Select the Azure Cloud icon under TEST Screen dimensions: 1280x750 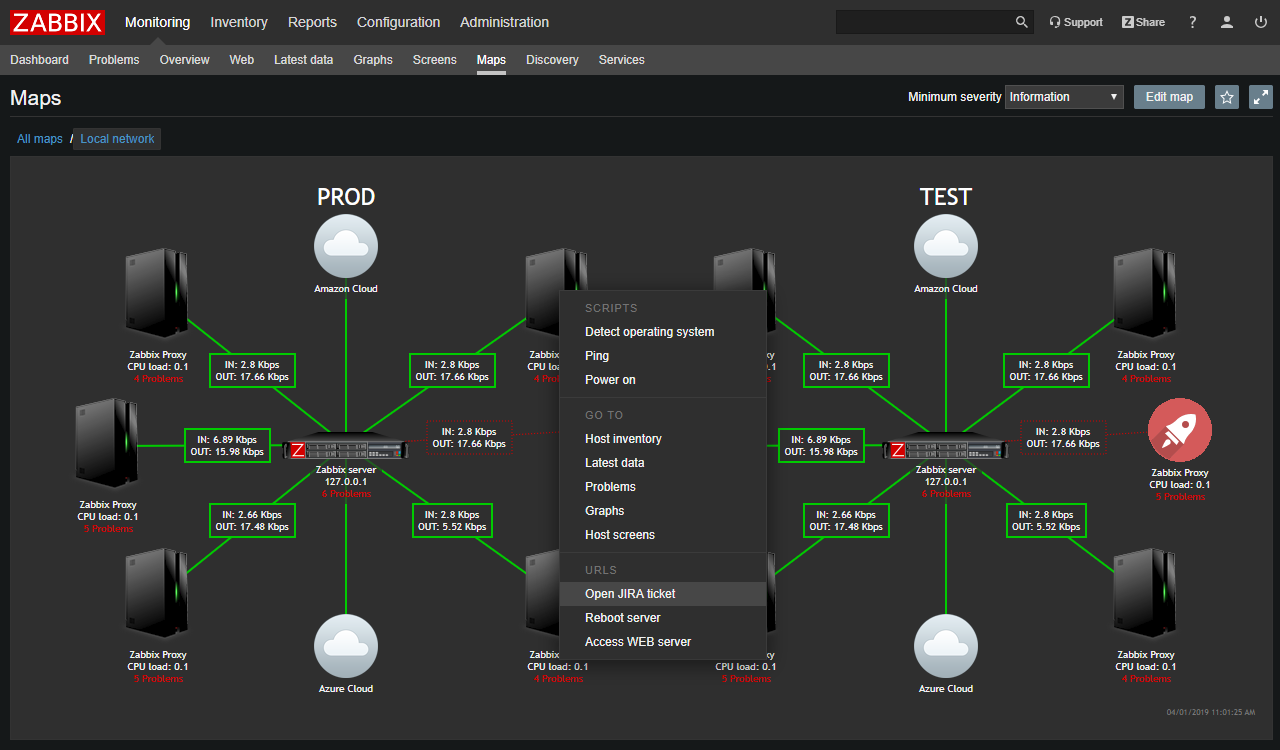click(x=946, y=646)
